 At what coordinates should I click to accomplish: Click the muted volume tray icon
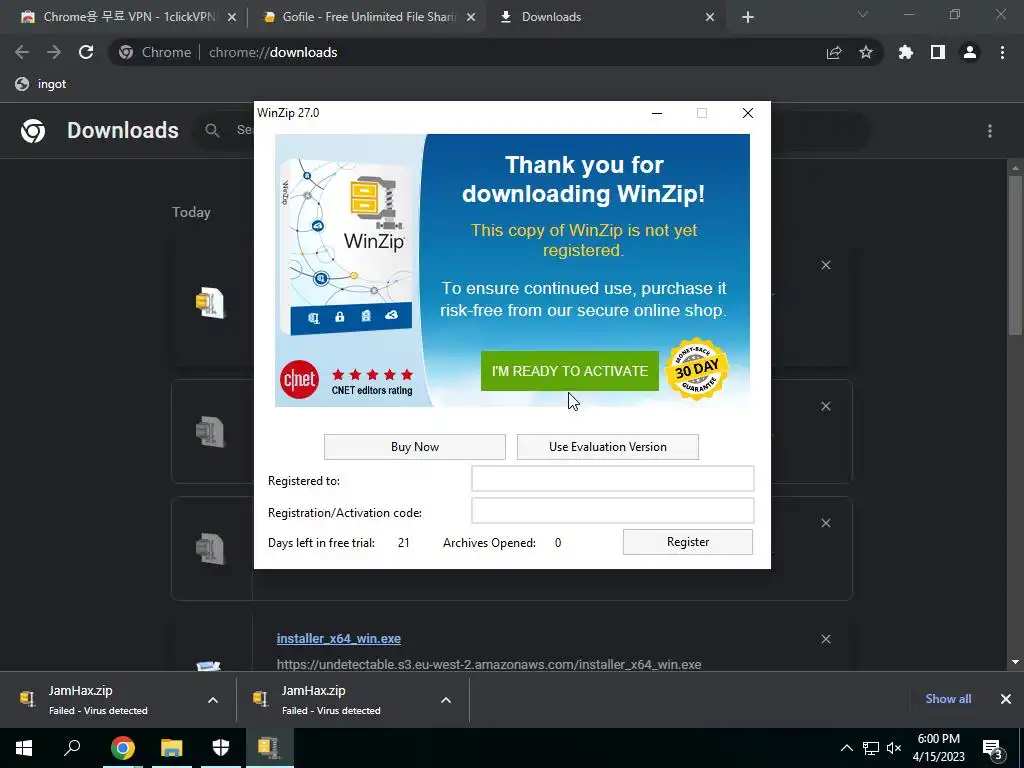894,748
